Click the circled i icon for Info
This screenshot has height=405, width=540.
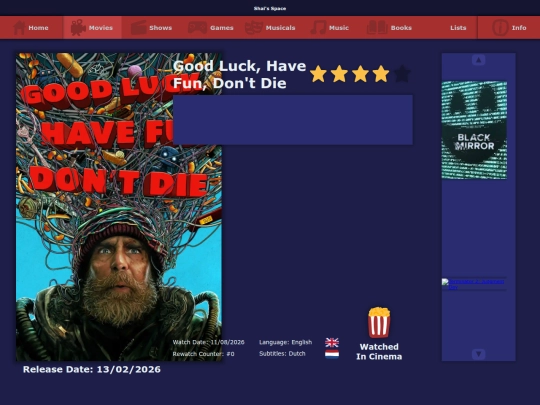tap(500, 28)
